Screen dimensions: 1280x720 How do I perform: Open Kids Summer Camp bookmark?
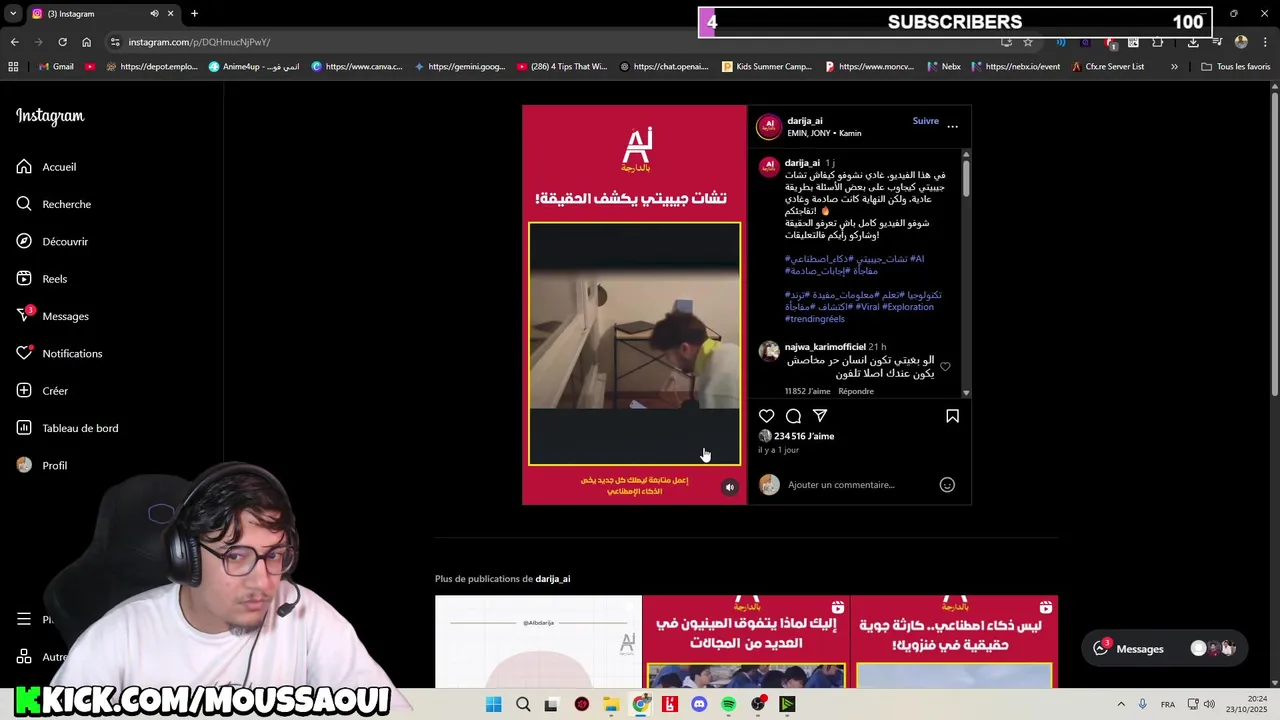click(767, 67)
